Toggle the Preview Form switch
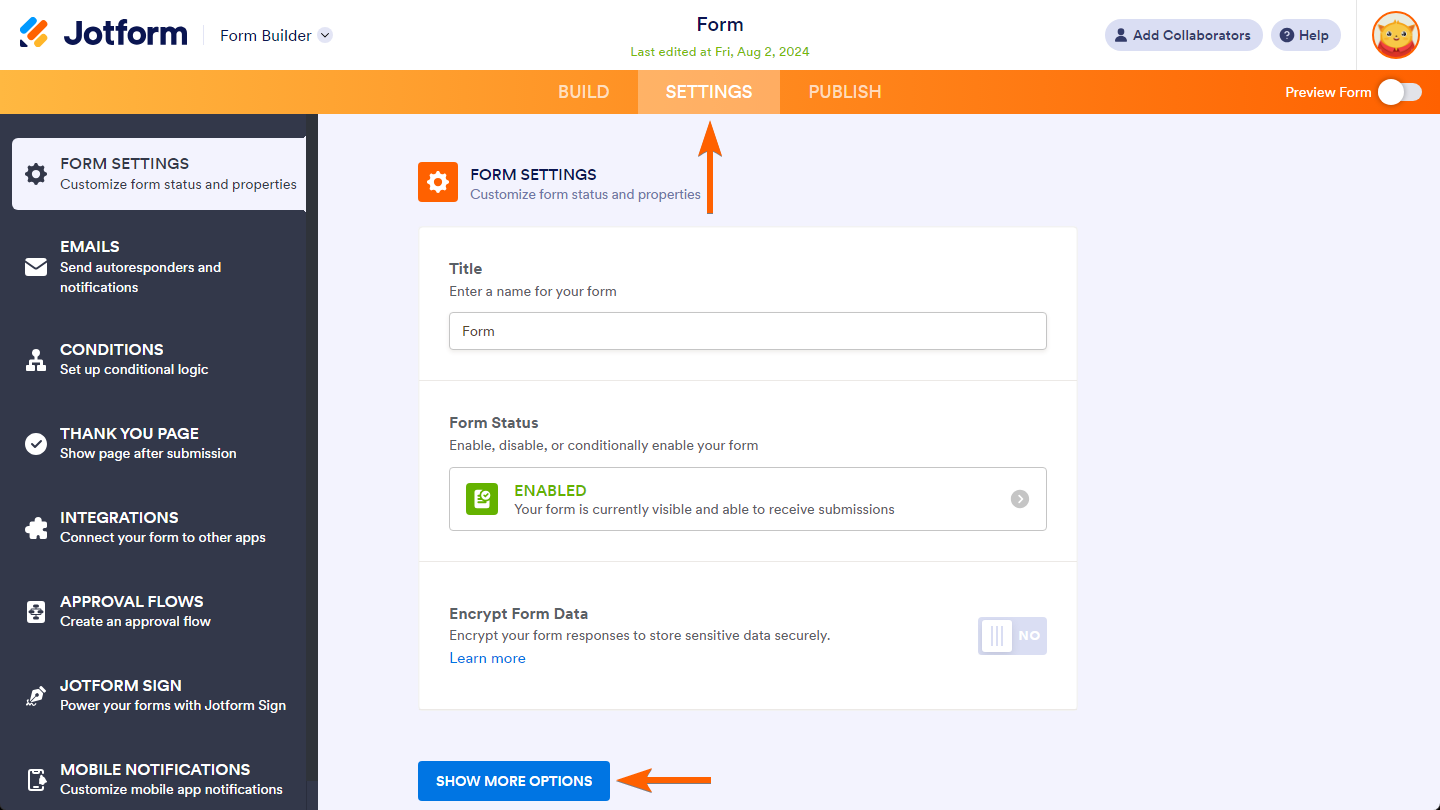Image resolution: width=1440 pixels, height=810 pixels. (x=1399, y=92)
